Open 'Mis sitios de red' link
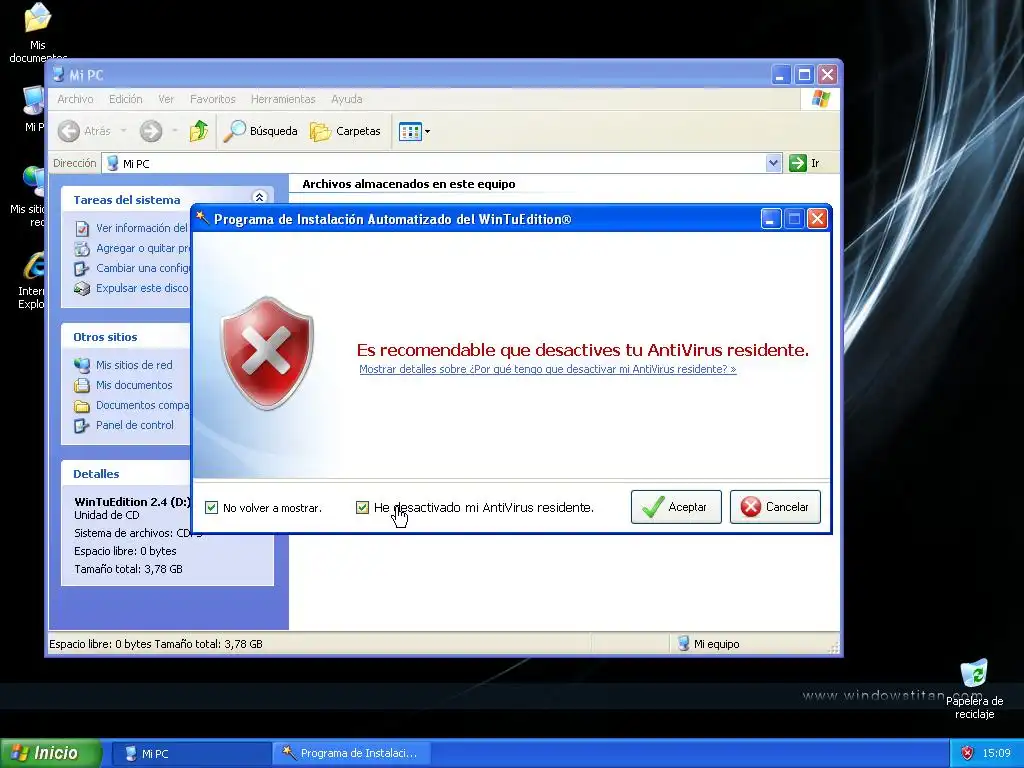This screenshot has height=768, width=1024. [134, 365]
